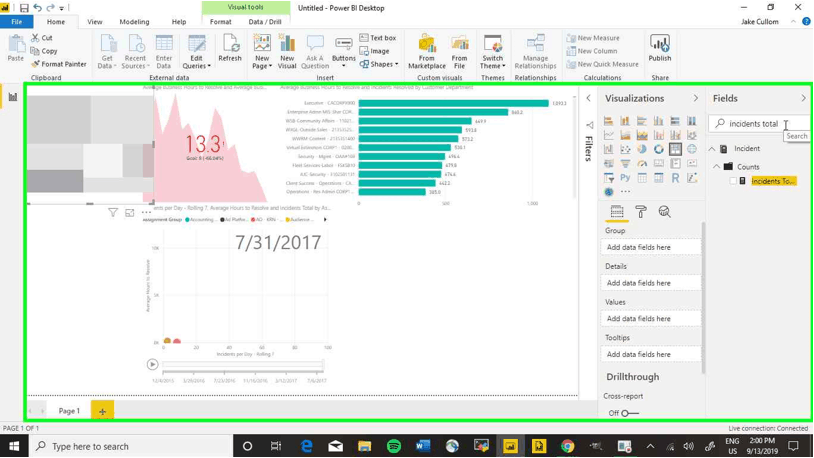Screen dimensions: 814x458
Task: Open the Help ribbon tab
Action: [x=179, y=22]
